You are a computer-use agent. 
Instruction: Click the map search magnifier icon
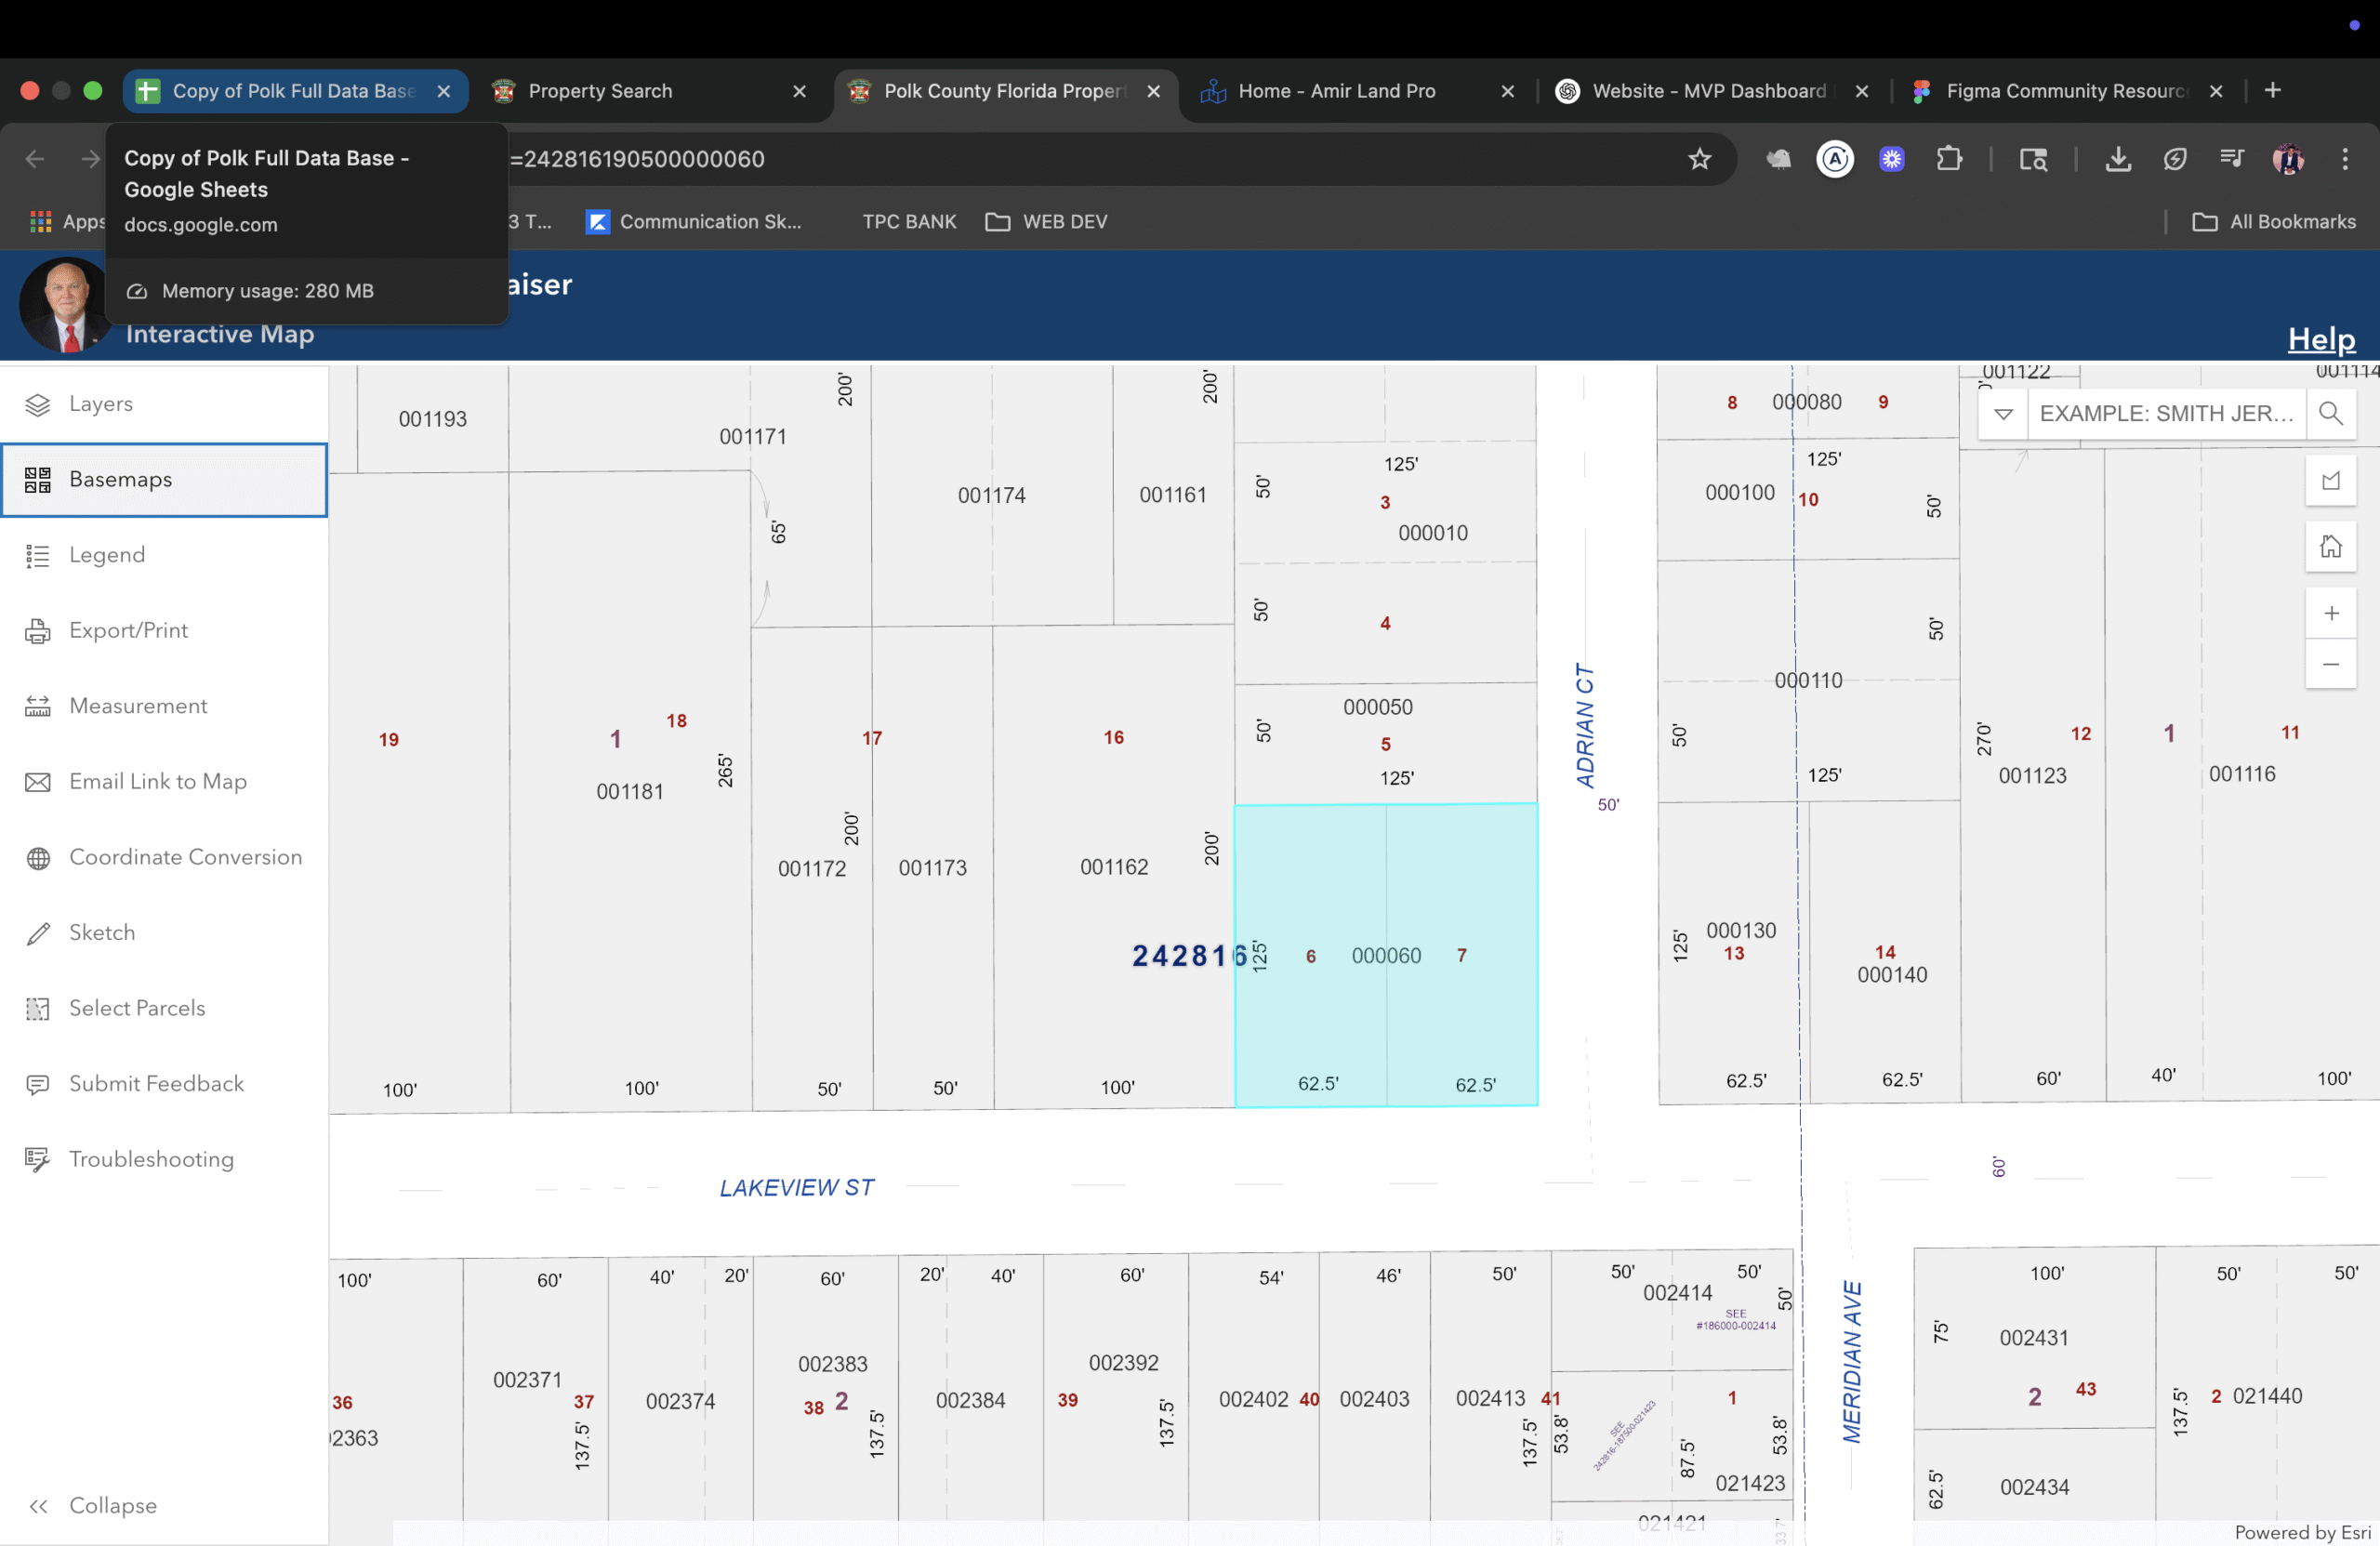click(2330, 414)
